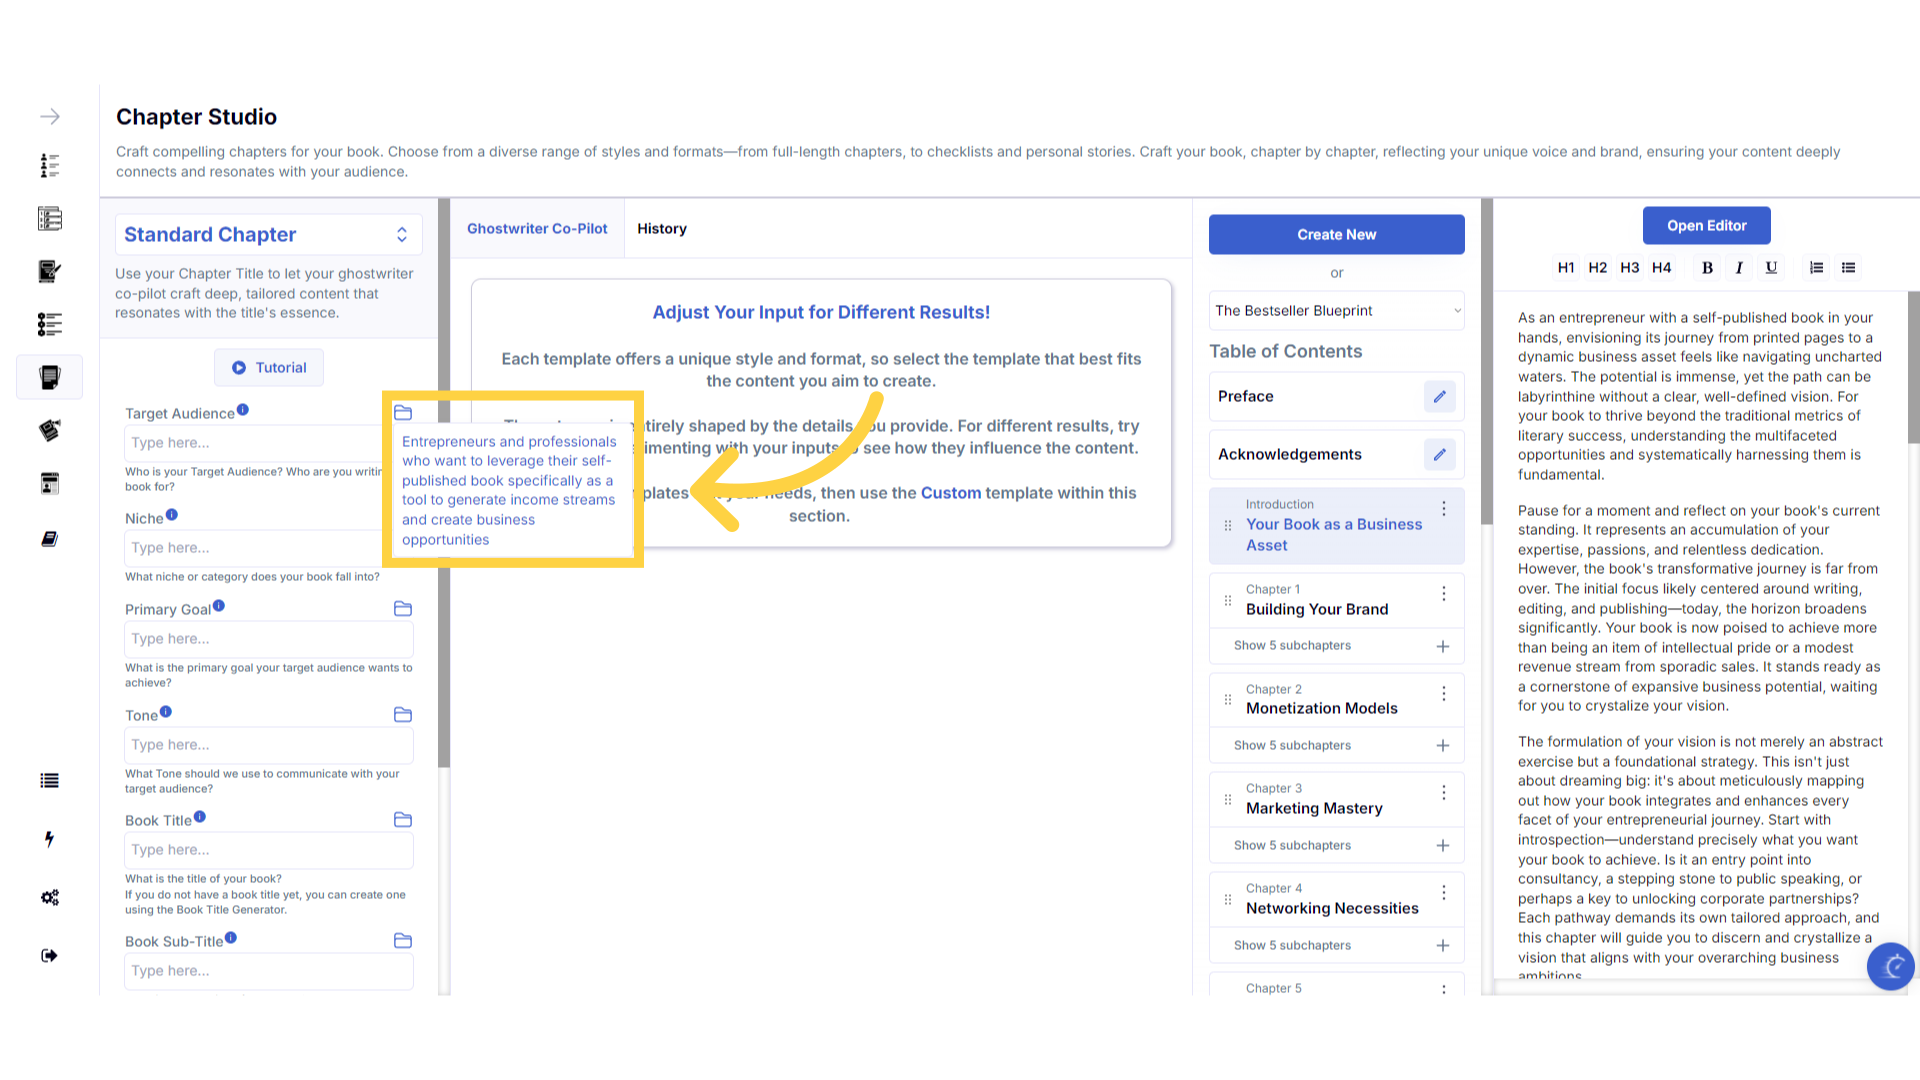Select the Ghostwriter Co-Pilot tab
The height and width of the screenshot is (1080, 1920).
point(537,229)
